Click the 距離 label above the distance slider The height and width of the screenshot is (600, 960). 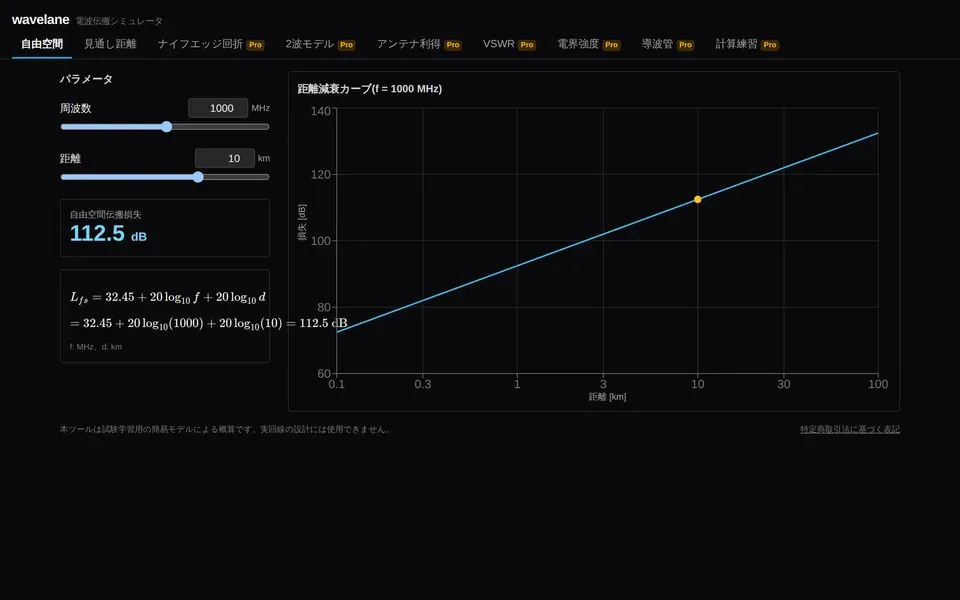(70, 159)
